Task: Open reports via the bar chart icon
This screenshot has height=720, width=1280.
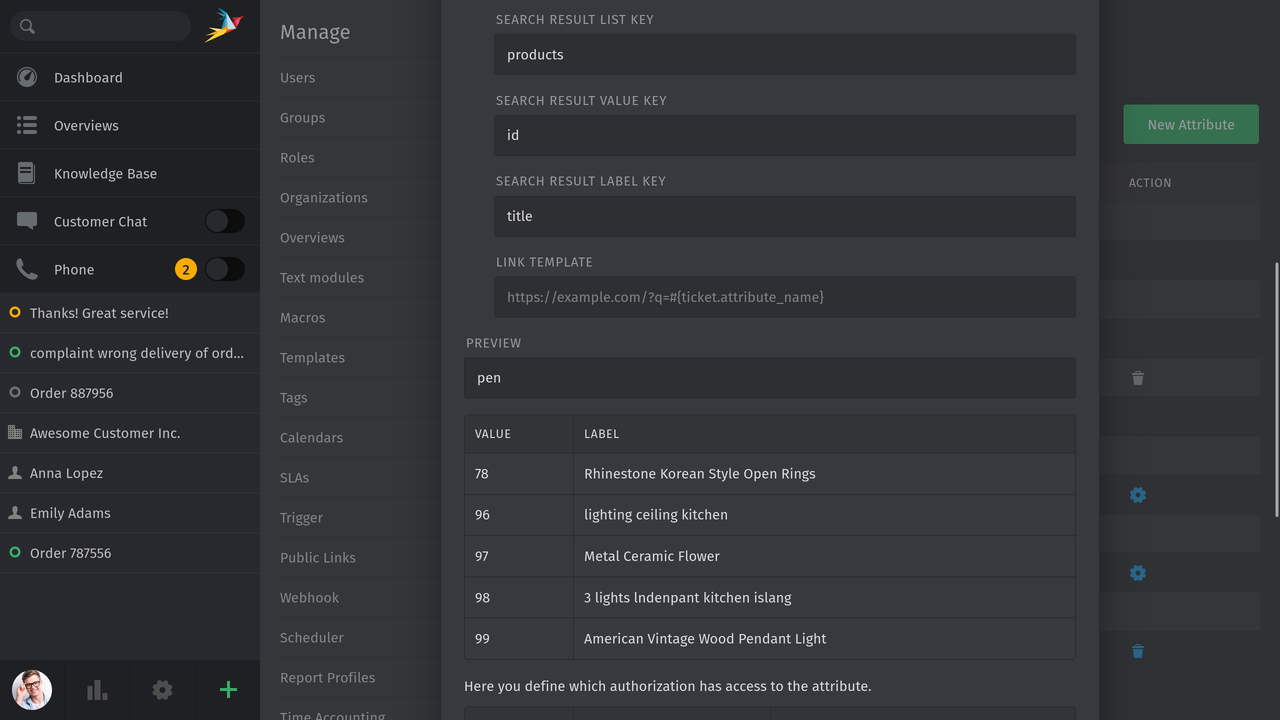Action: tap(96, 690)
